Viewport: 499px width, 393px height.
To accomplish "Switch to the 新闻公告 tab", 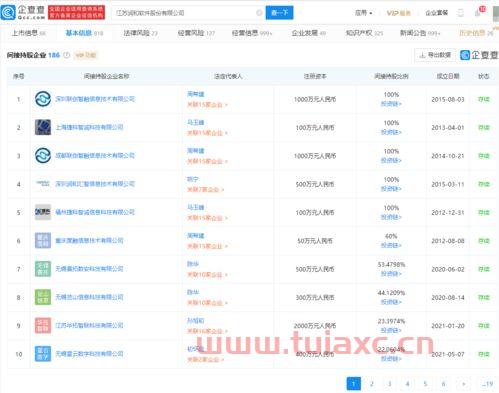I will point(420,33).
